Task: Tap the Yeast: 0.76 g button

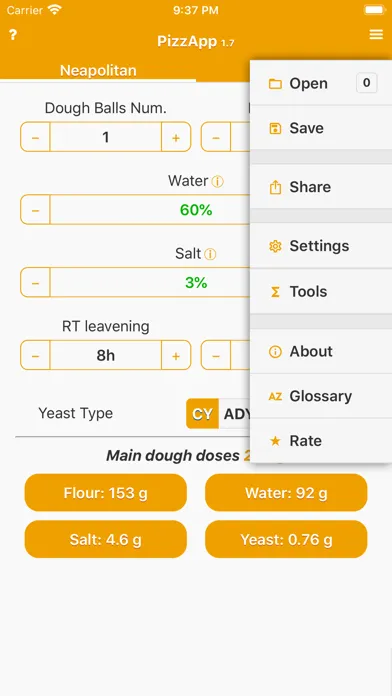Action: 286,539
